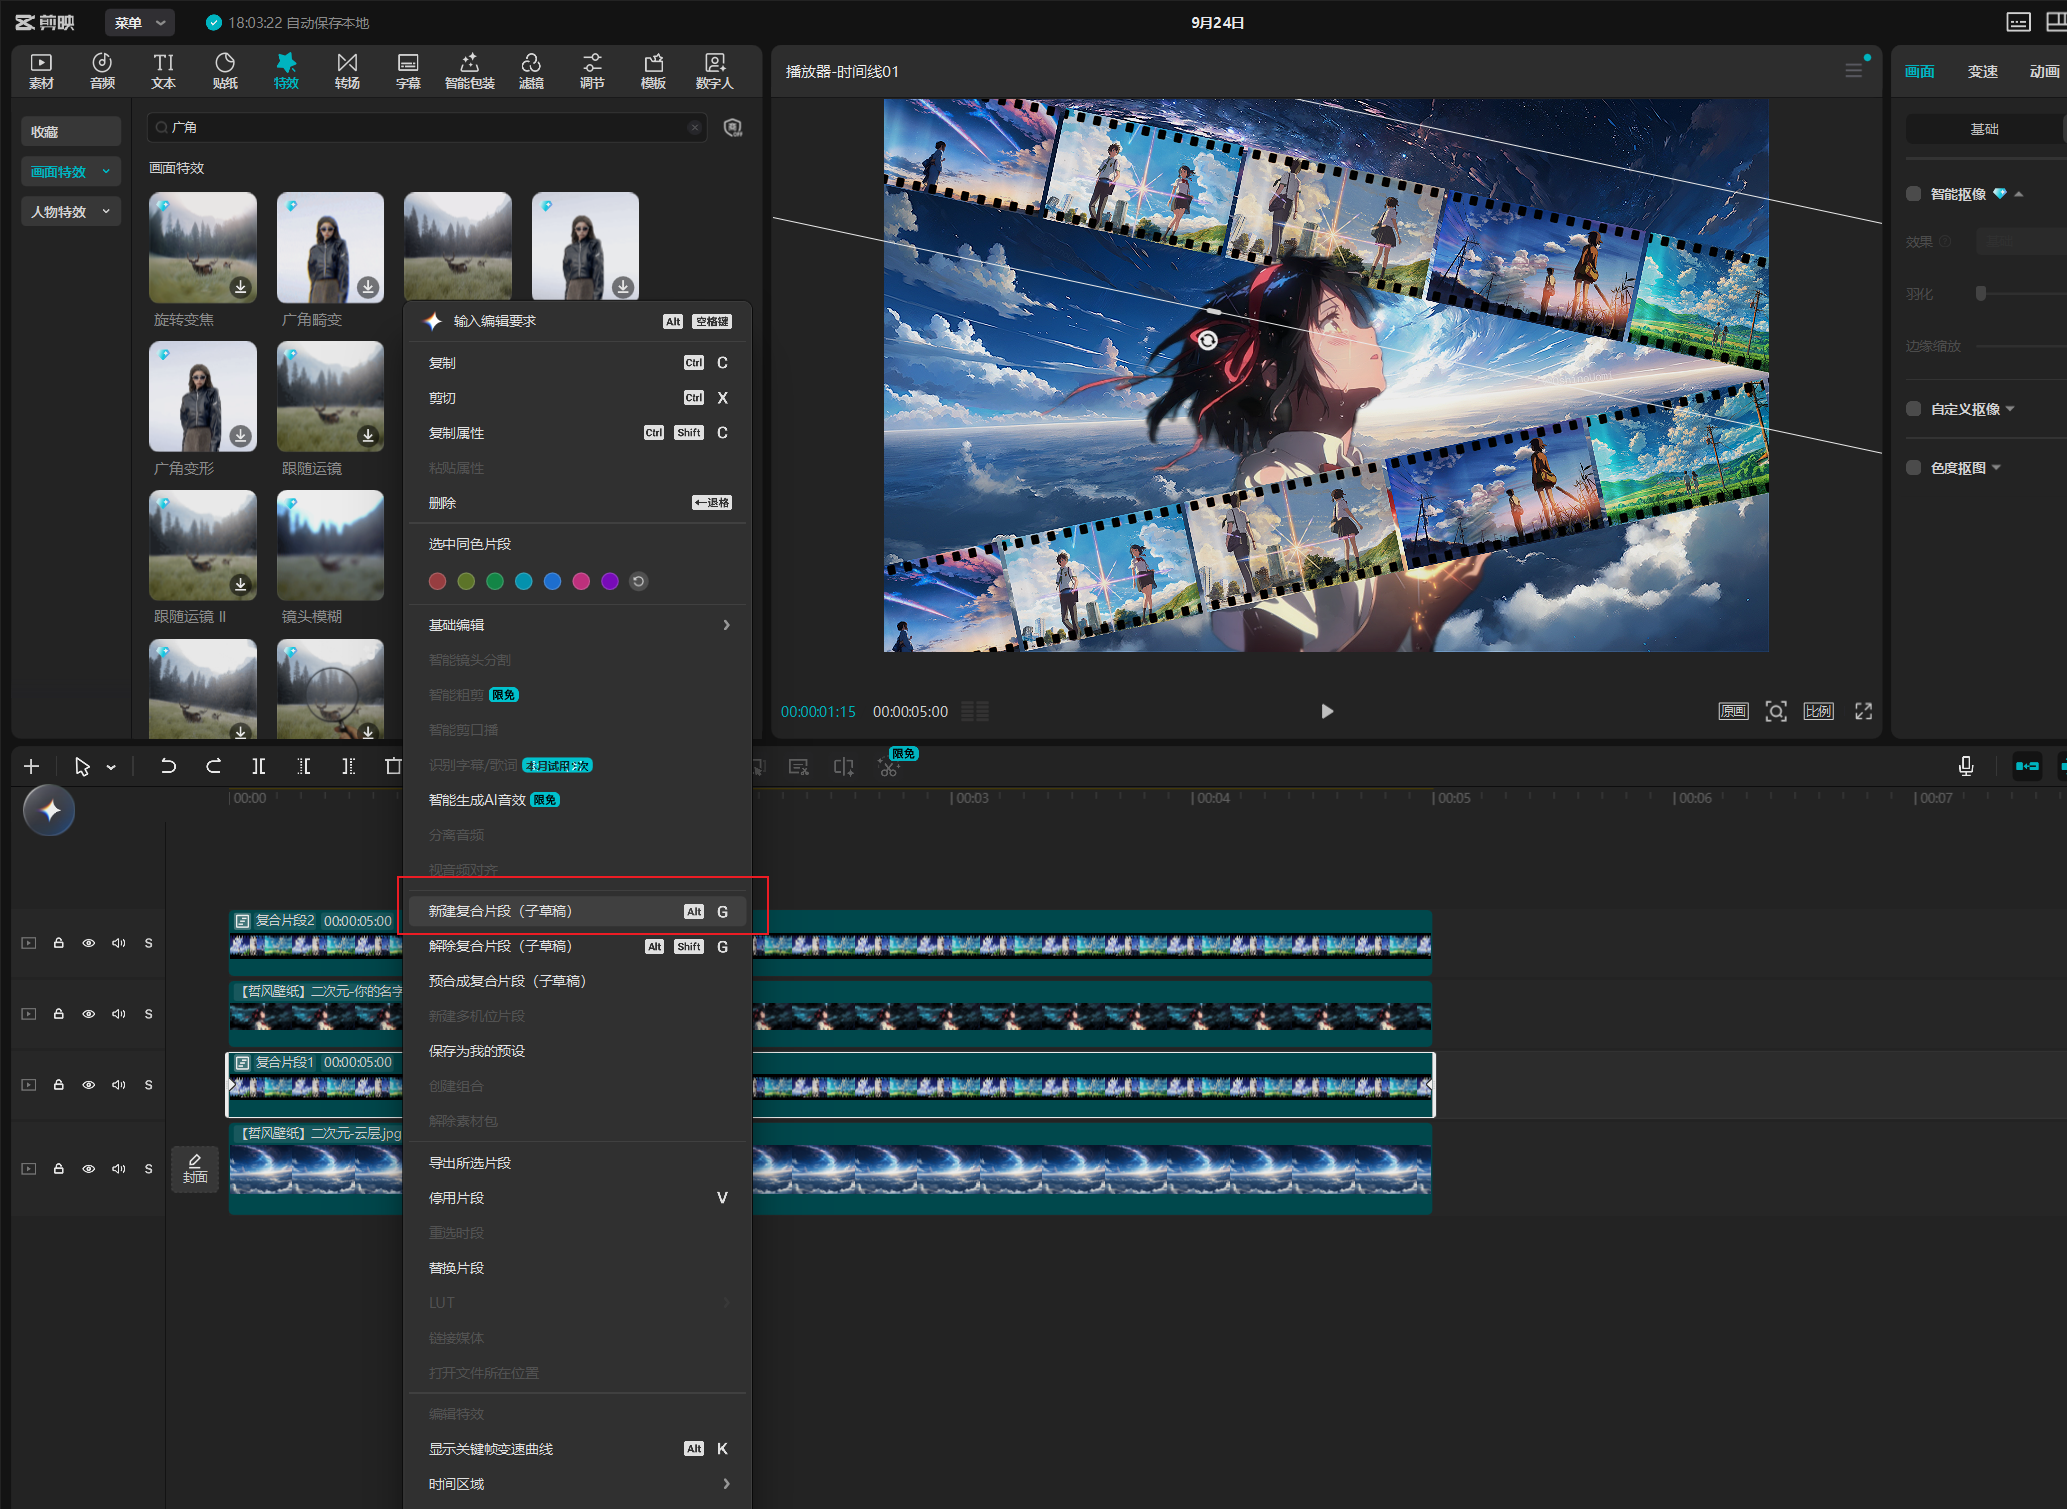Image resolution: width=2067 pixels, height=1509 pixels.
Task: Choose 解除复合片段（子草稿）menu entry
Action: click(578, 946)
